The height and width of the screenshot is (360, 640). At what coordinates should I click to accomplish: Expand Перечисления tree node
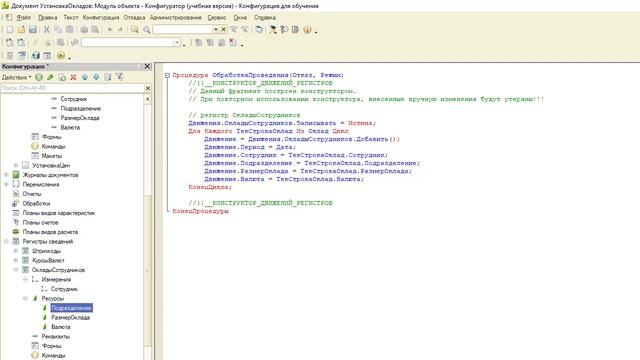[x=6, y=184]
